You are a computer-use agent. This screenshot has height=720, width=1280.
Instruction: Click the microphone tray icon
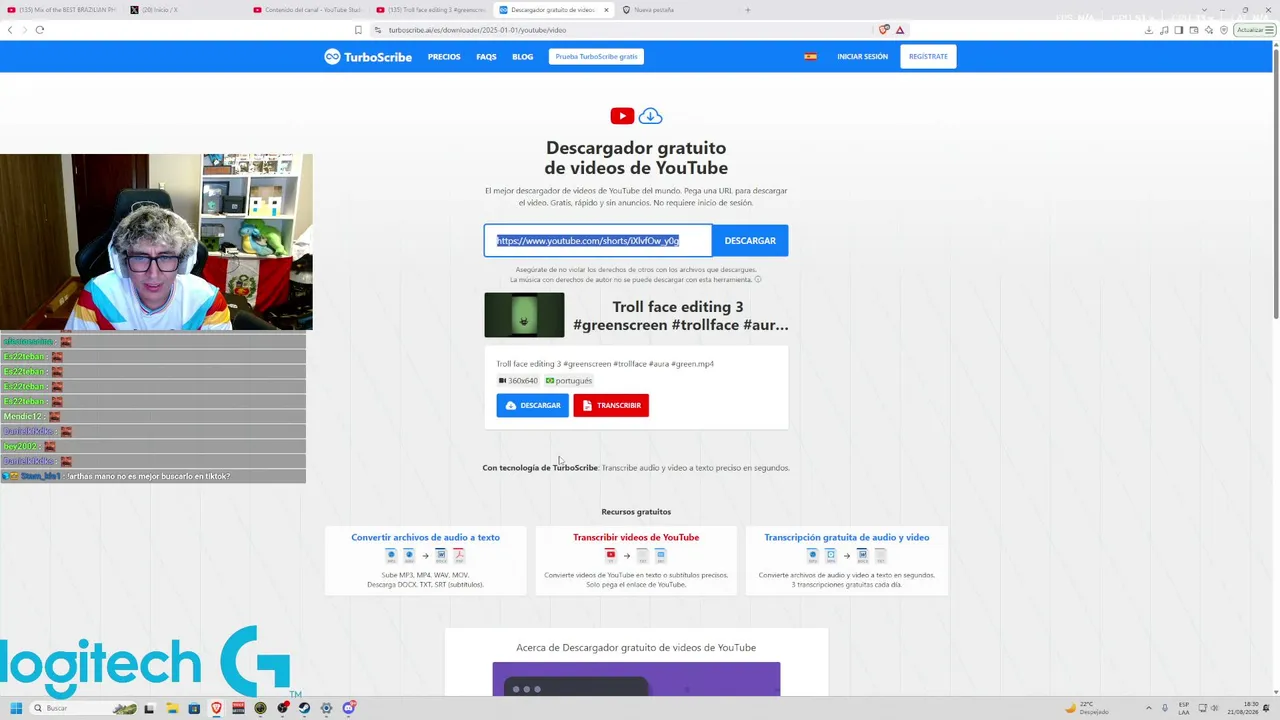tap(1165, 708)
